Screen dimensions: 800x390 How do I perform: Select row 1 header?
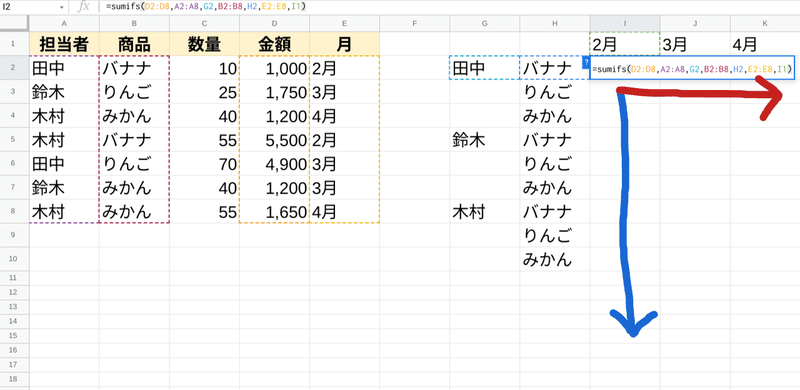(14, 44)
